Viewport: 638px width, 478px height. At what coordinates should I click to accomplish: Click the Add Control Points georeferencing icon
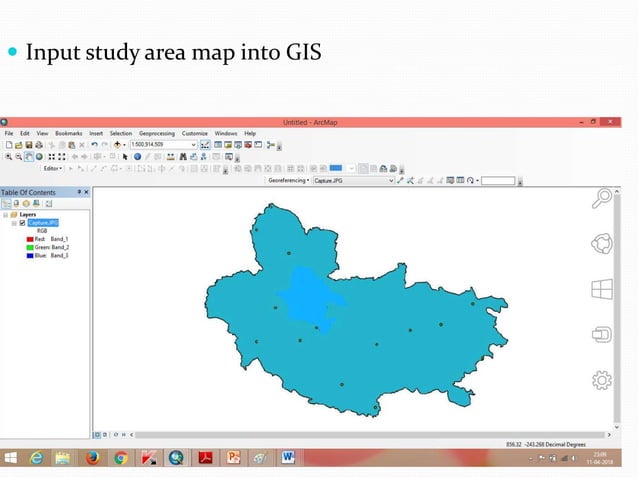click(400, 180)
